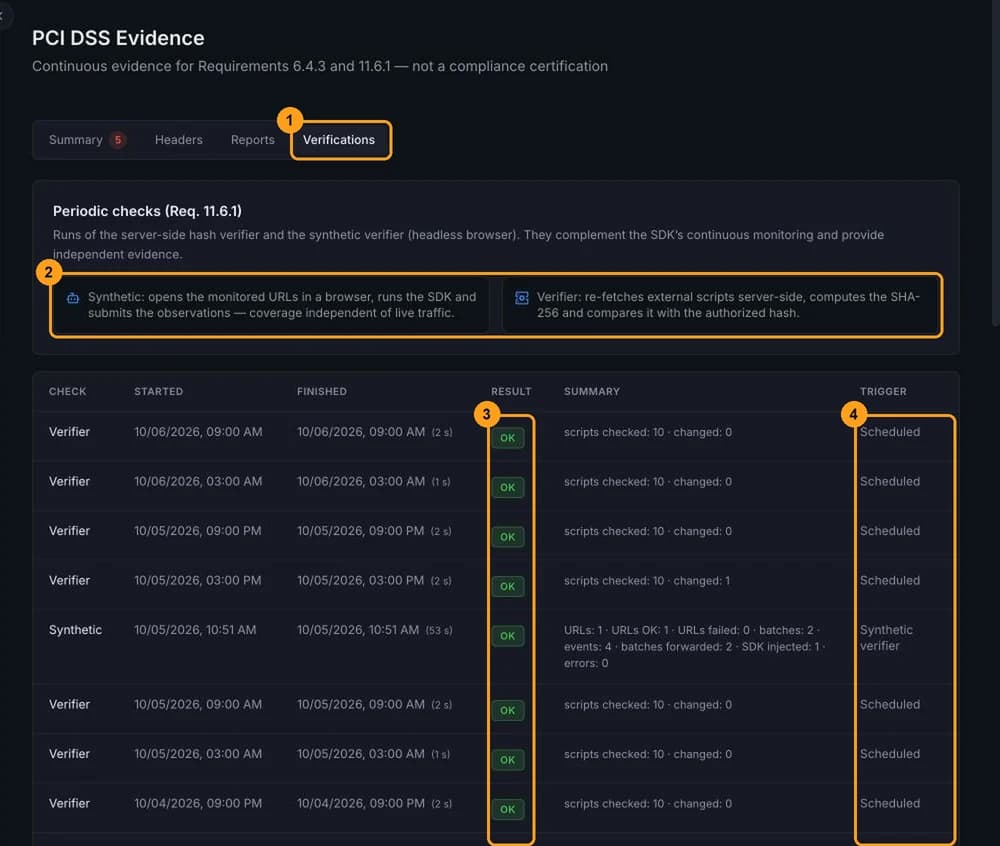Click started time 10/05/2026, 10:51 AM
1000x846 pixels.
point(195,630)
